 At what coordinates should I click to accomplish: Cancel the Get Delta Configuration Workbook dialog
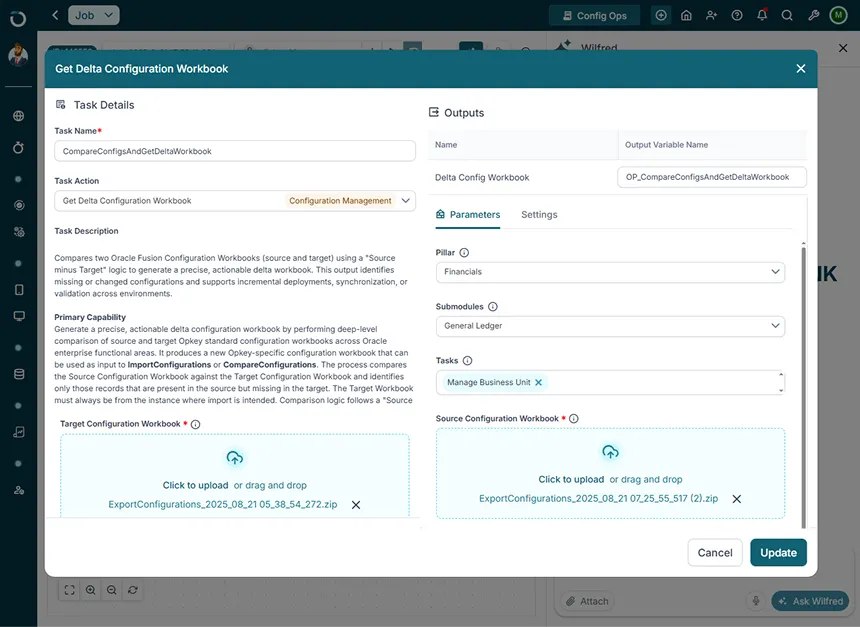pos(714,552)
